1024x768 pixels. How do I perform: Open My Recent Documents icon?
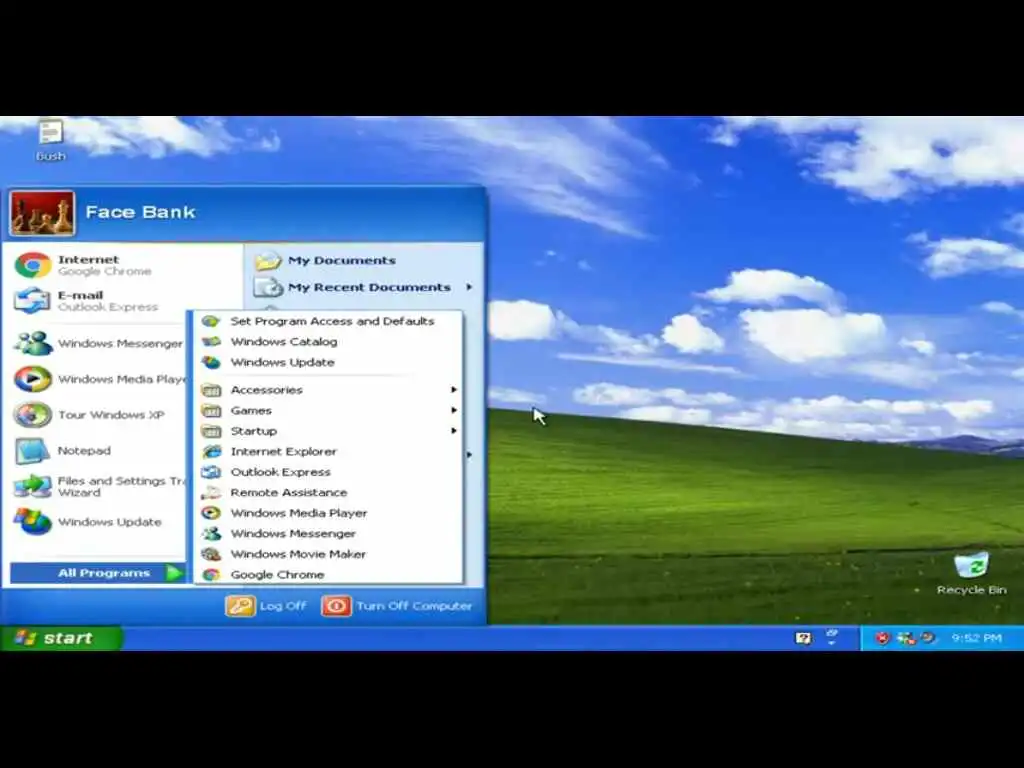268,287
